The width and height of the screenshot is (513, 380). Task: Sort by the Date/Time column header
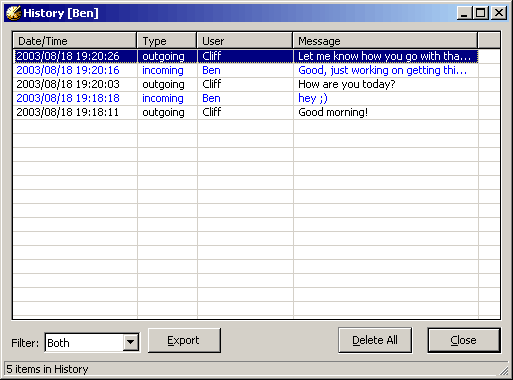[x=75, y=41]
